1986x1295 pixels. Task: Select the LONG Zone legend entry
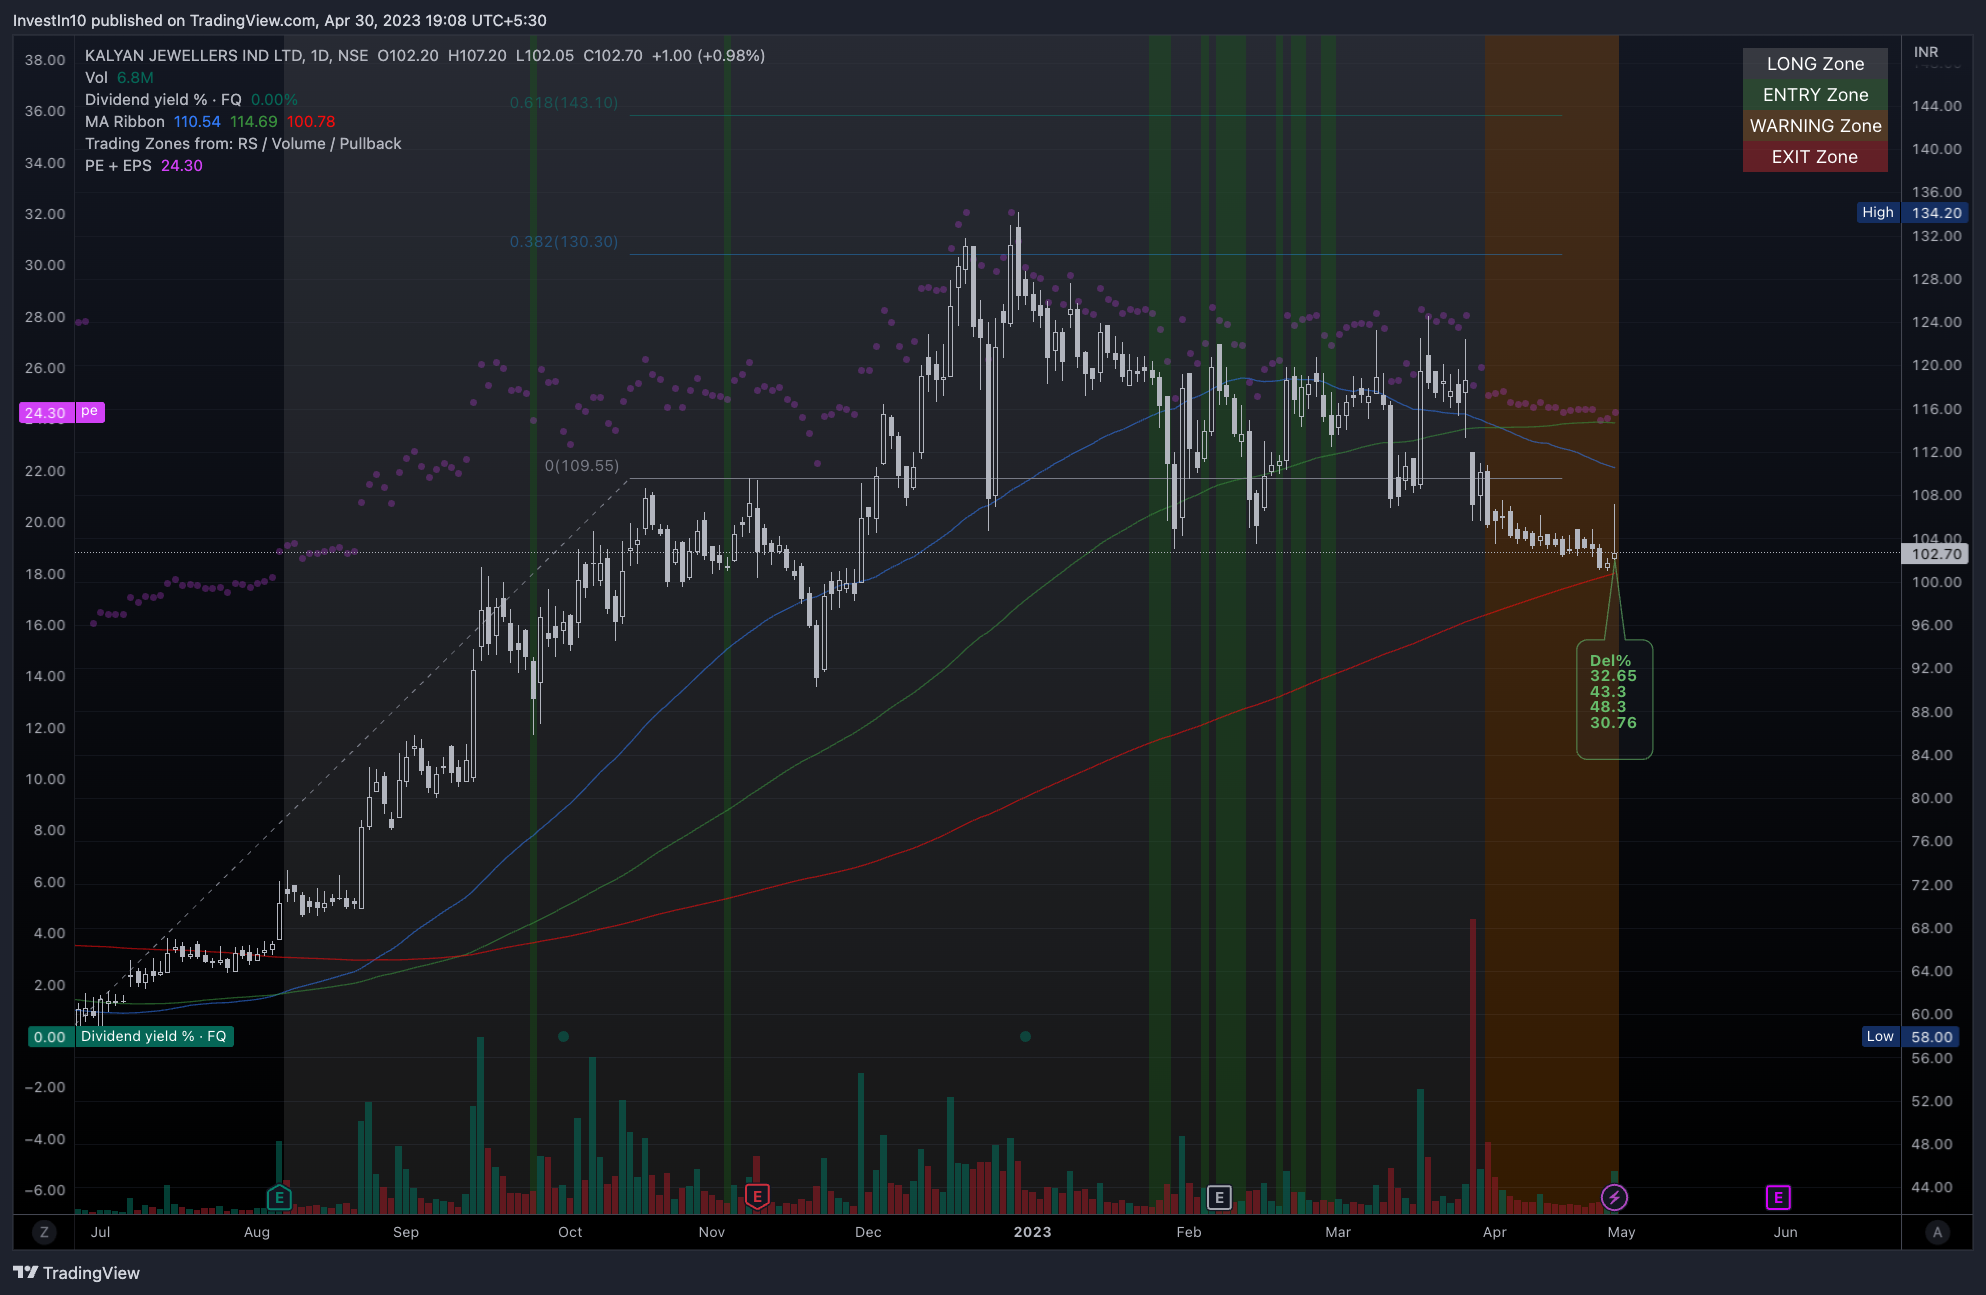coord(1815,64)
